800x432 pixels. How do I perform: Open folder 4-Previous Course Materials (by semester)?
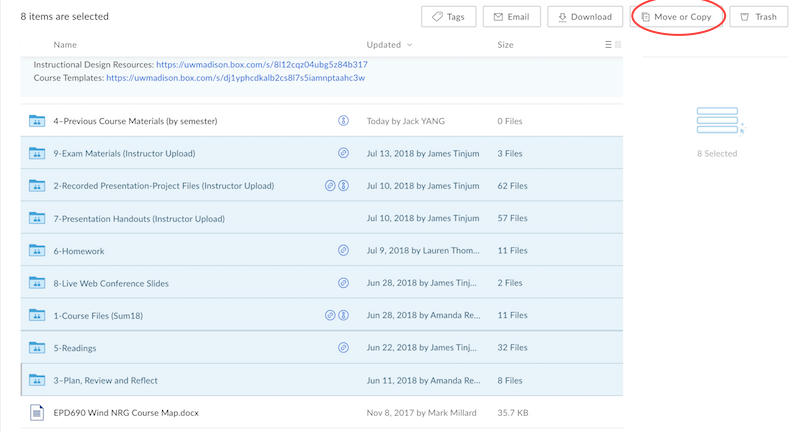(135, 121)
